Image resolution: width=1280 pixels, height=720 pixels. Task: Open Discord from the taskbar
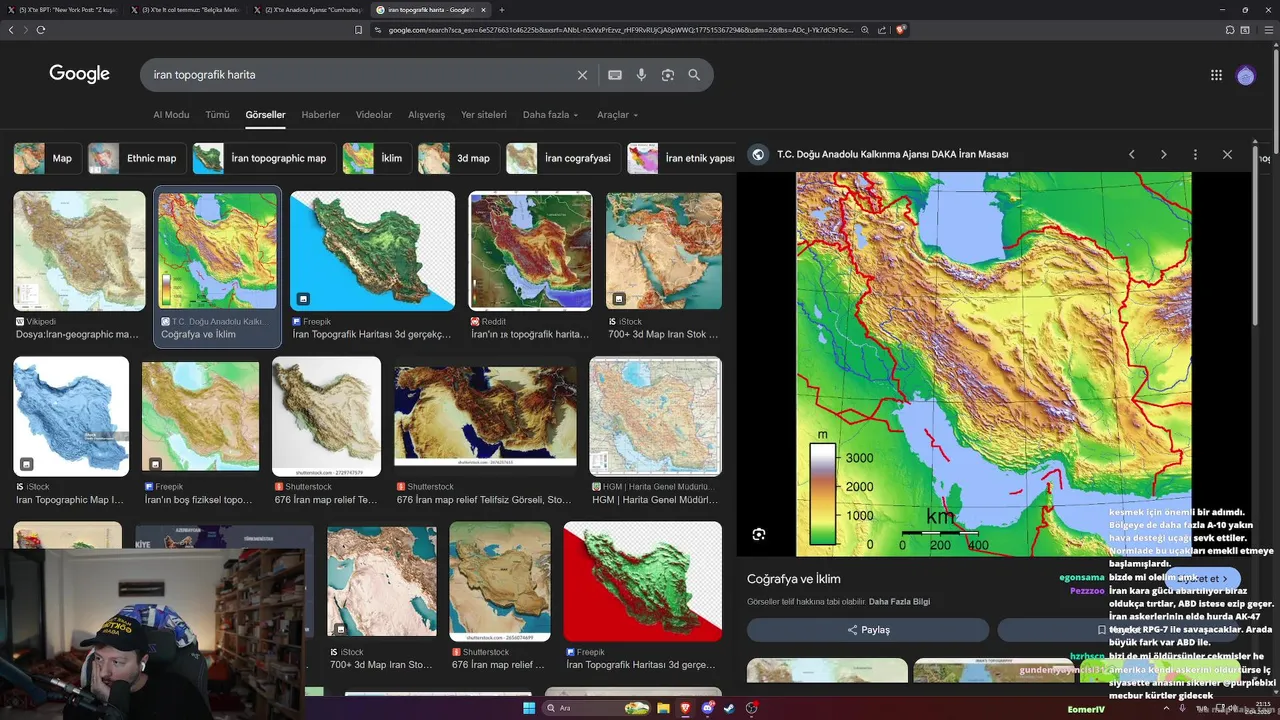coord(708,708)
